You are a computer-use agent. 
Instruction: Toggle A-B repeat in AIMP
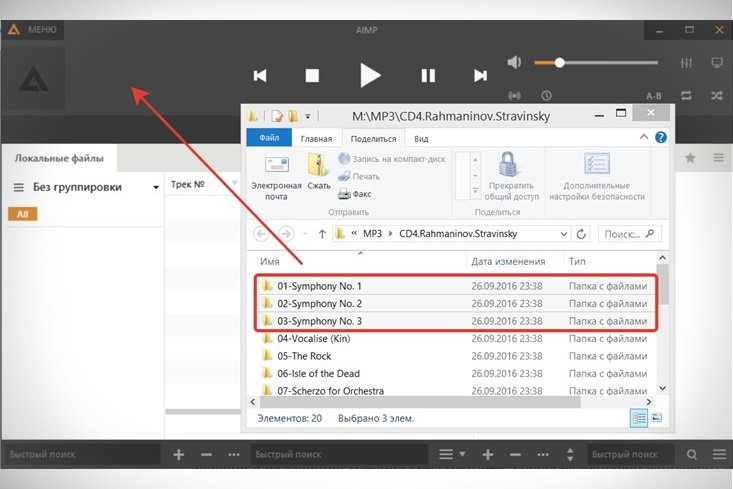(654, 96)
